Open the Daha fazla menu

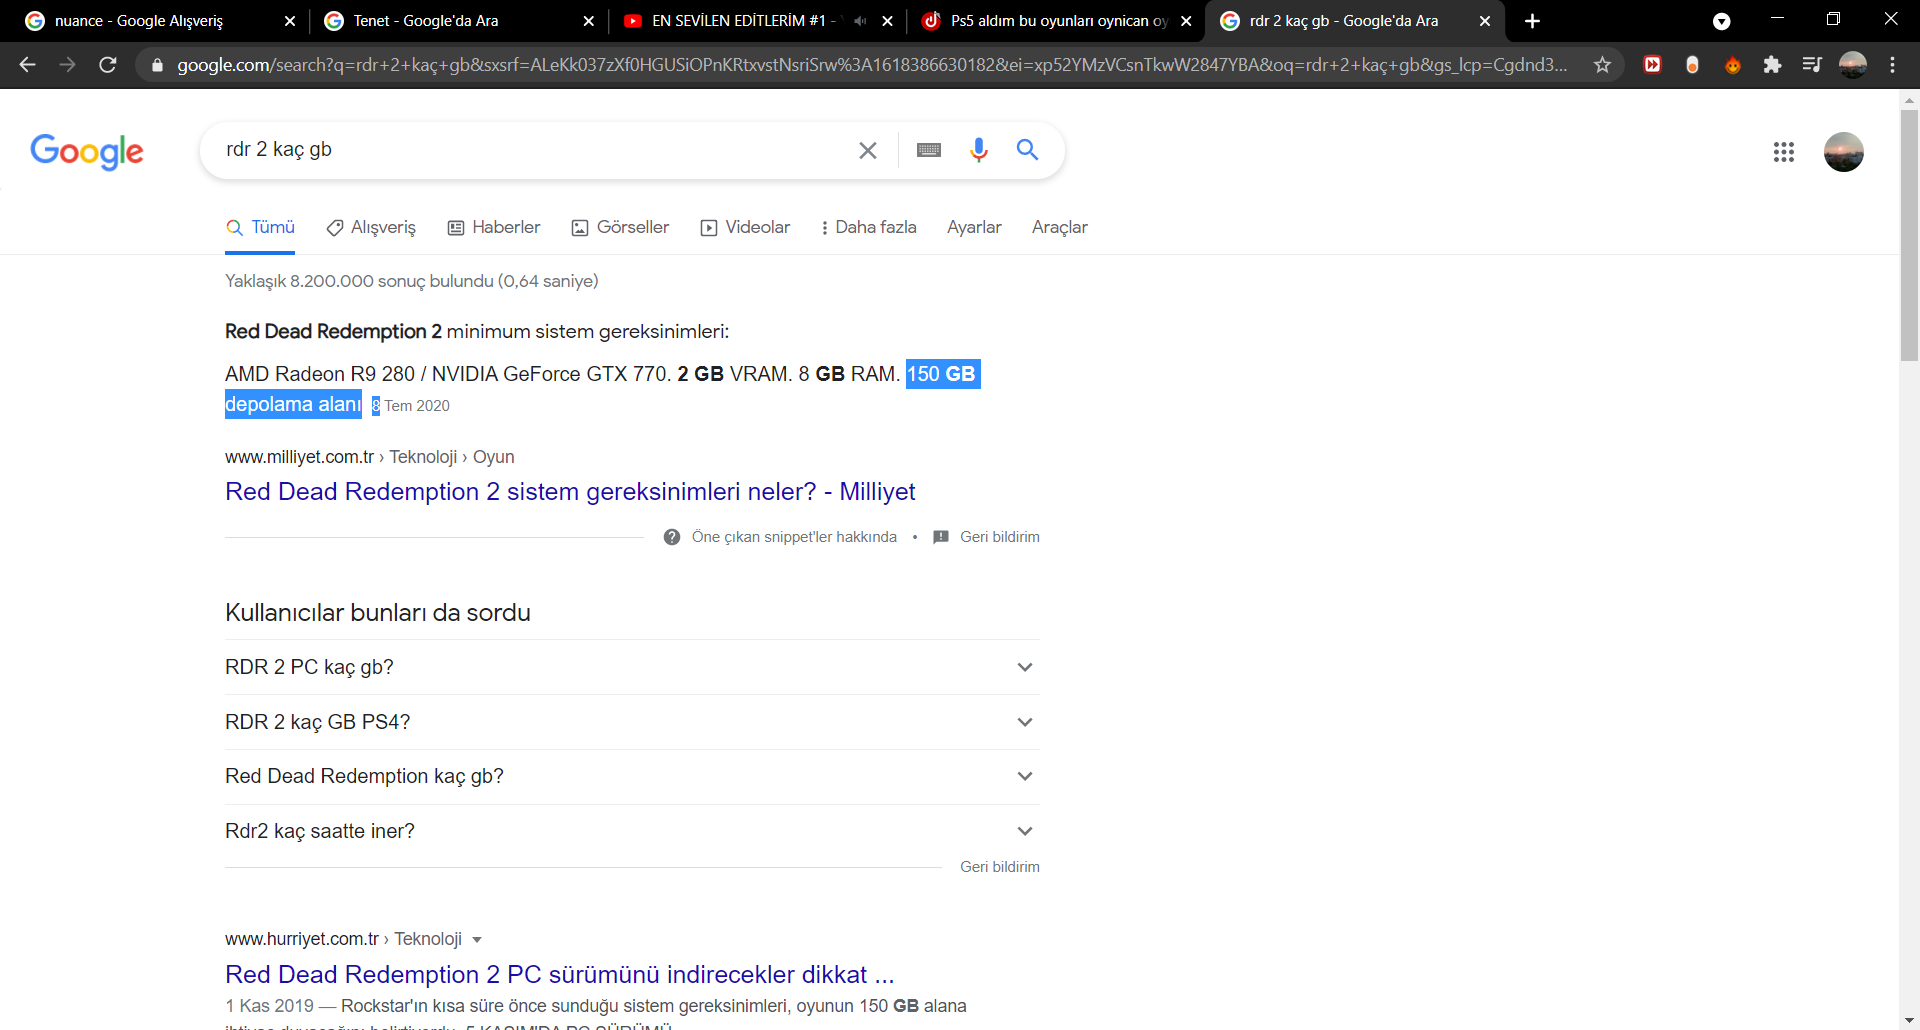tap(868, 228)
